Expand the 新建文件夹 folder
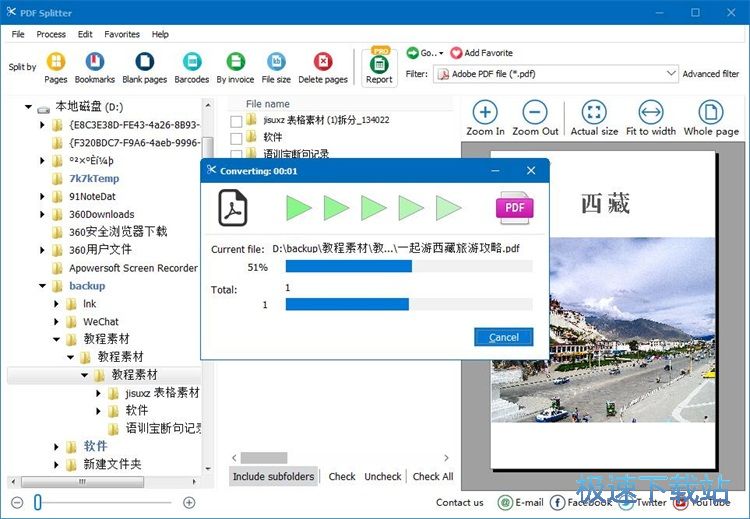750x519 pixels. 56,464
